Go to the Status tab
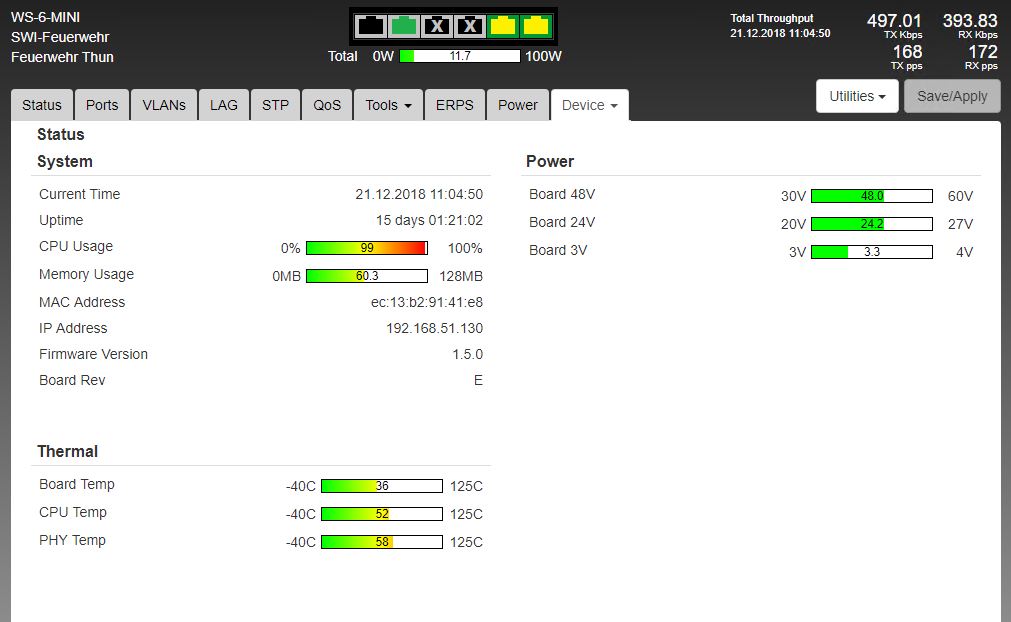This screenshot has height=622, width=1011. pyautogui.click(x=42, y=105)
